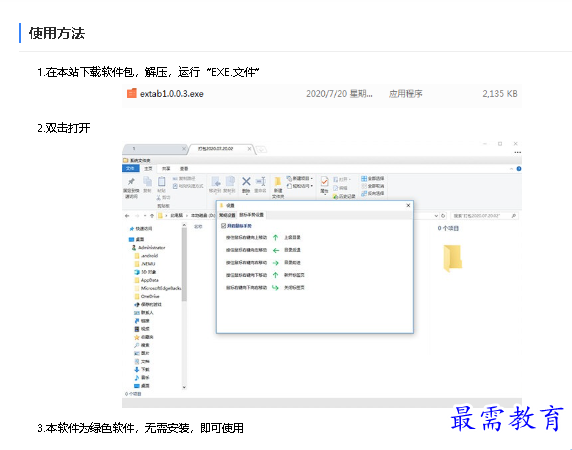Screen dimensions: 572x450
Task: Click the Properties checkmark icon
Action: [x=324, y=181]
